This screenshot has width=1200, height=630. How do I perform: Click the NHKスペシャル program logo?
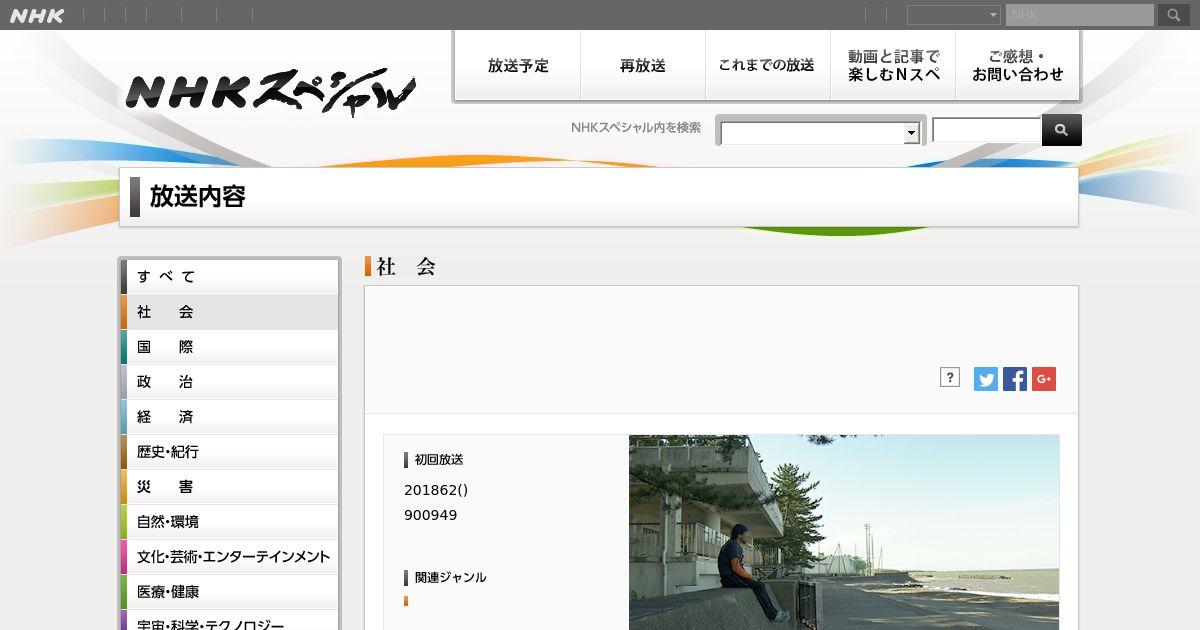[x=270, y=91]
